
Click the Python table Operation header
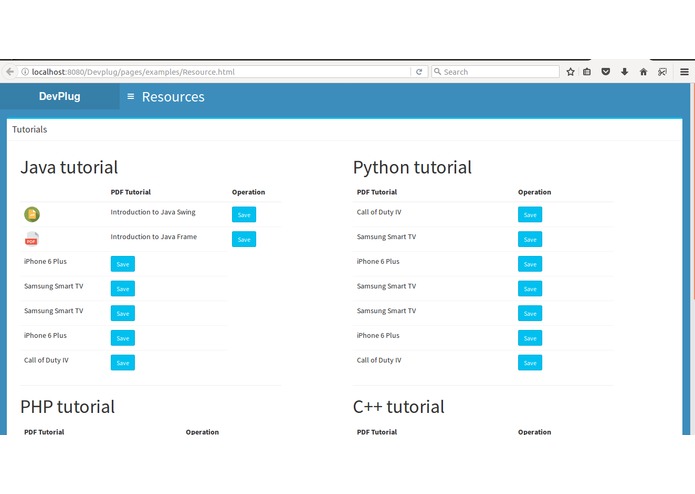point(535,192)
